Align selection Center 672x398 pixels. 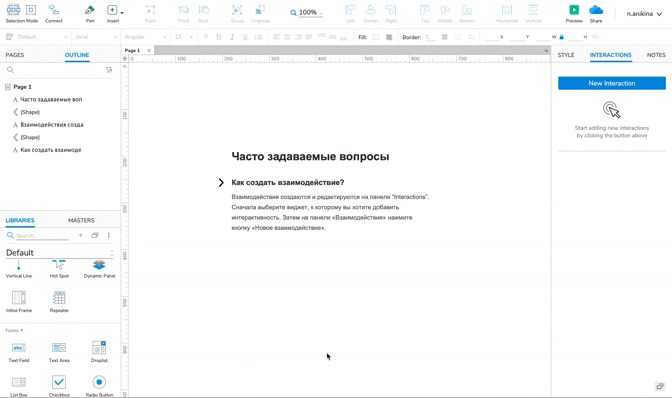(x=370, y=10)
